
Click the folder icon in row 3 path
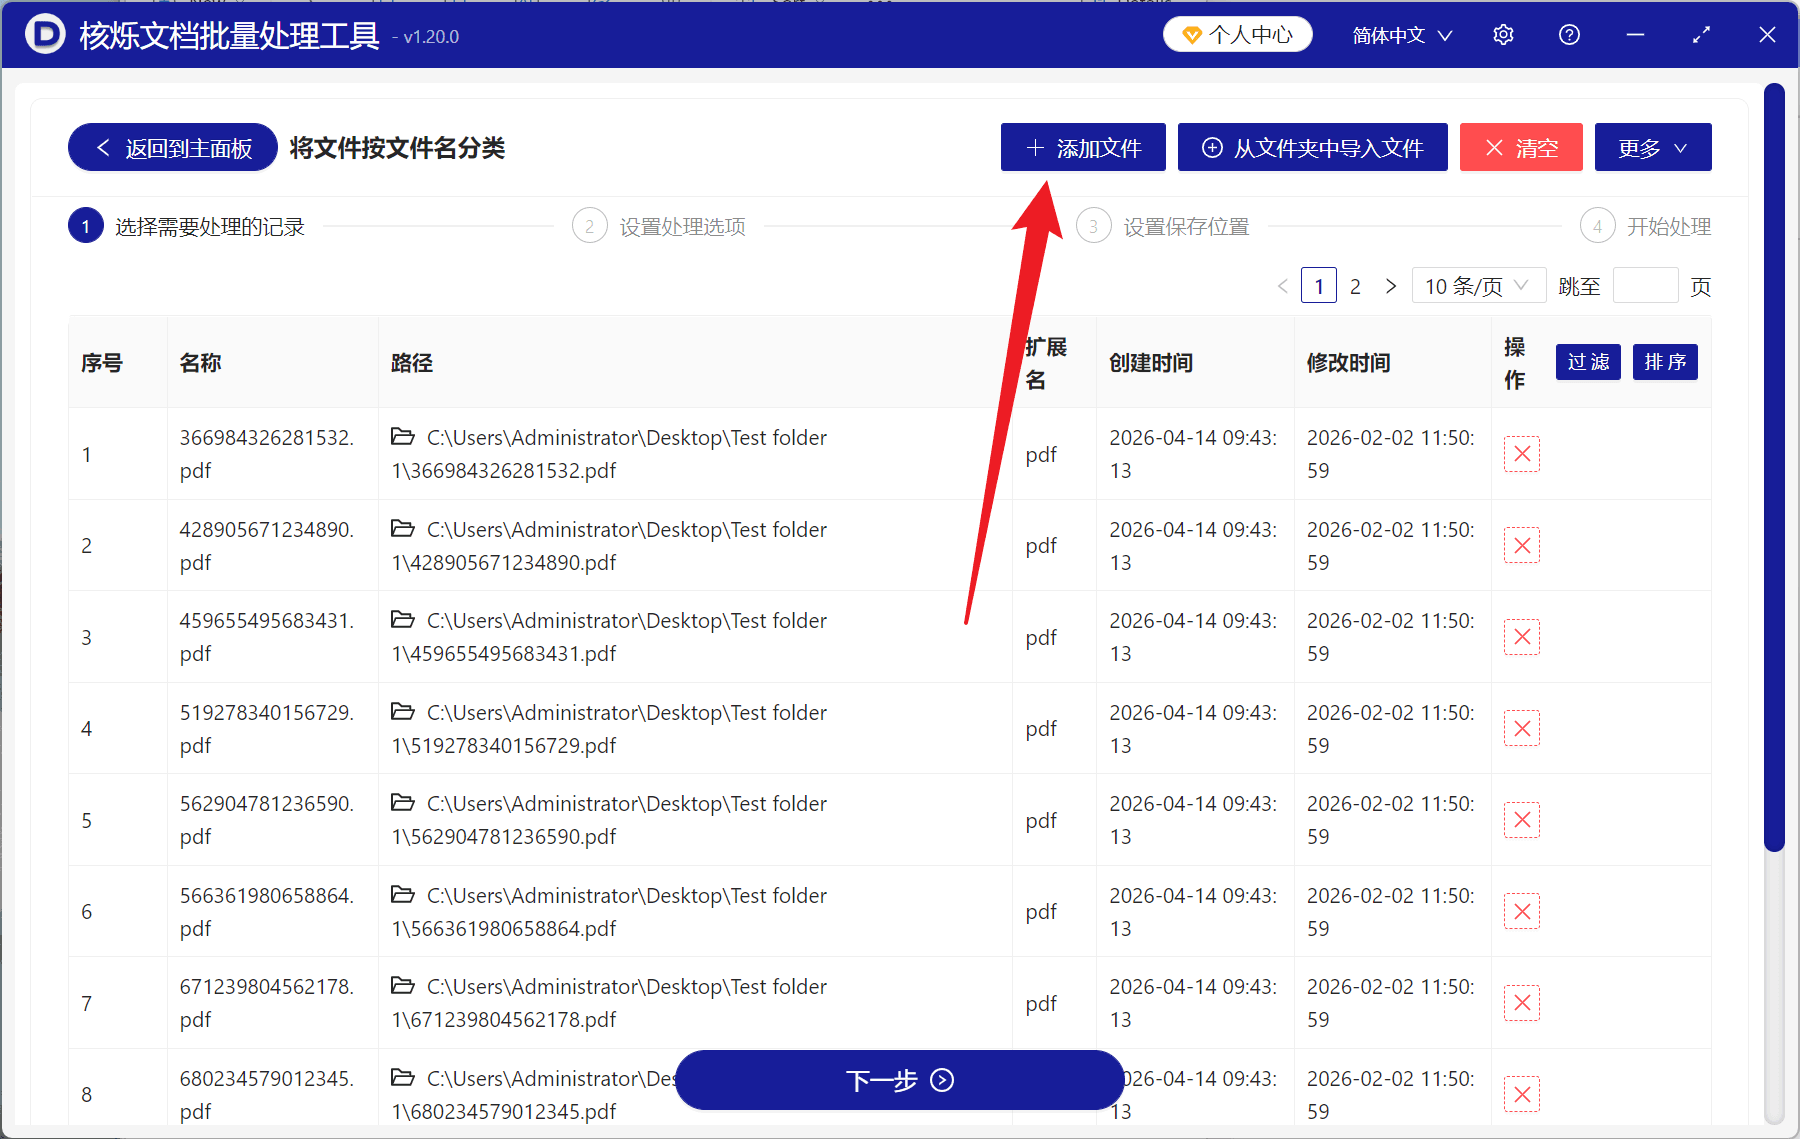pyautogui.click(x=403, y=620)
